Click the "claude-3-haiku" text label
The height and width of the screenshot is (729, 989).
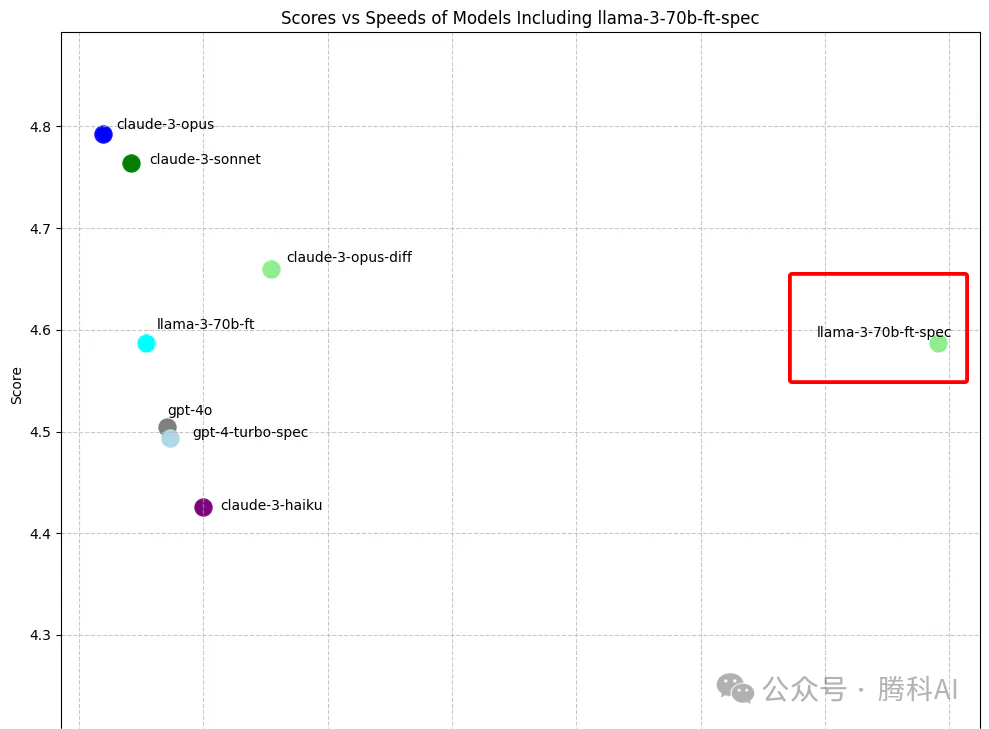coord(271,505)
